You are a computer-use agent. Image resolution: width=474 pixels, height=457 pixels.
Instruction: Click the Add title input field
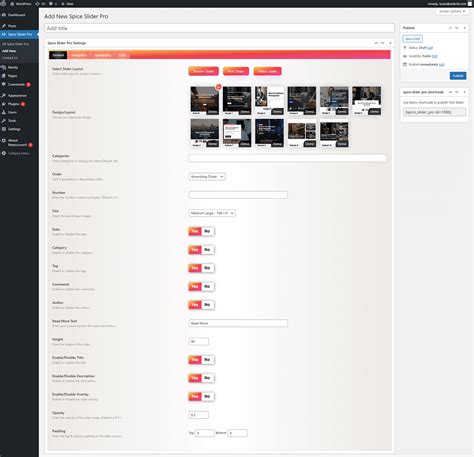click(x=219, y=28)
